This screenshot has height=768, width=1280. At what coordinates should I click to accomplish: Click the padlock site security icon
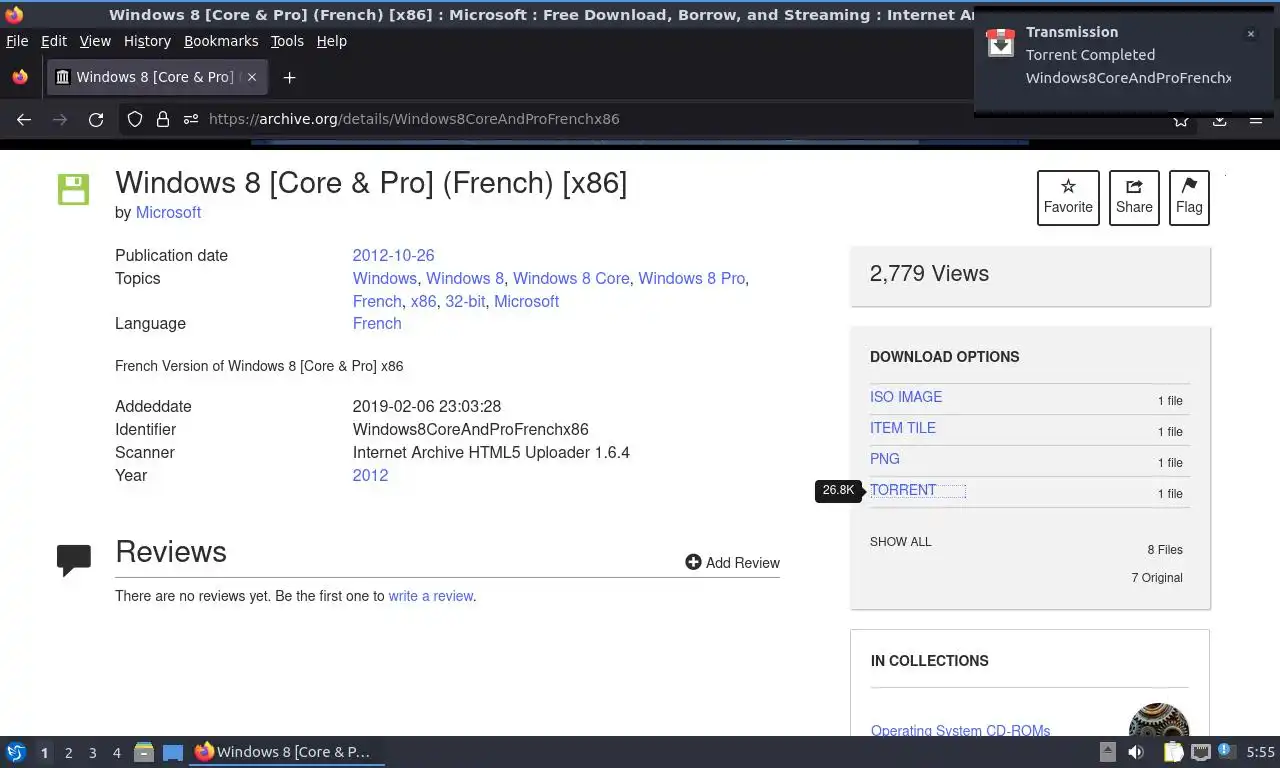(x=163, y=119)
